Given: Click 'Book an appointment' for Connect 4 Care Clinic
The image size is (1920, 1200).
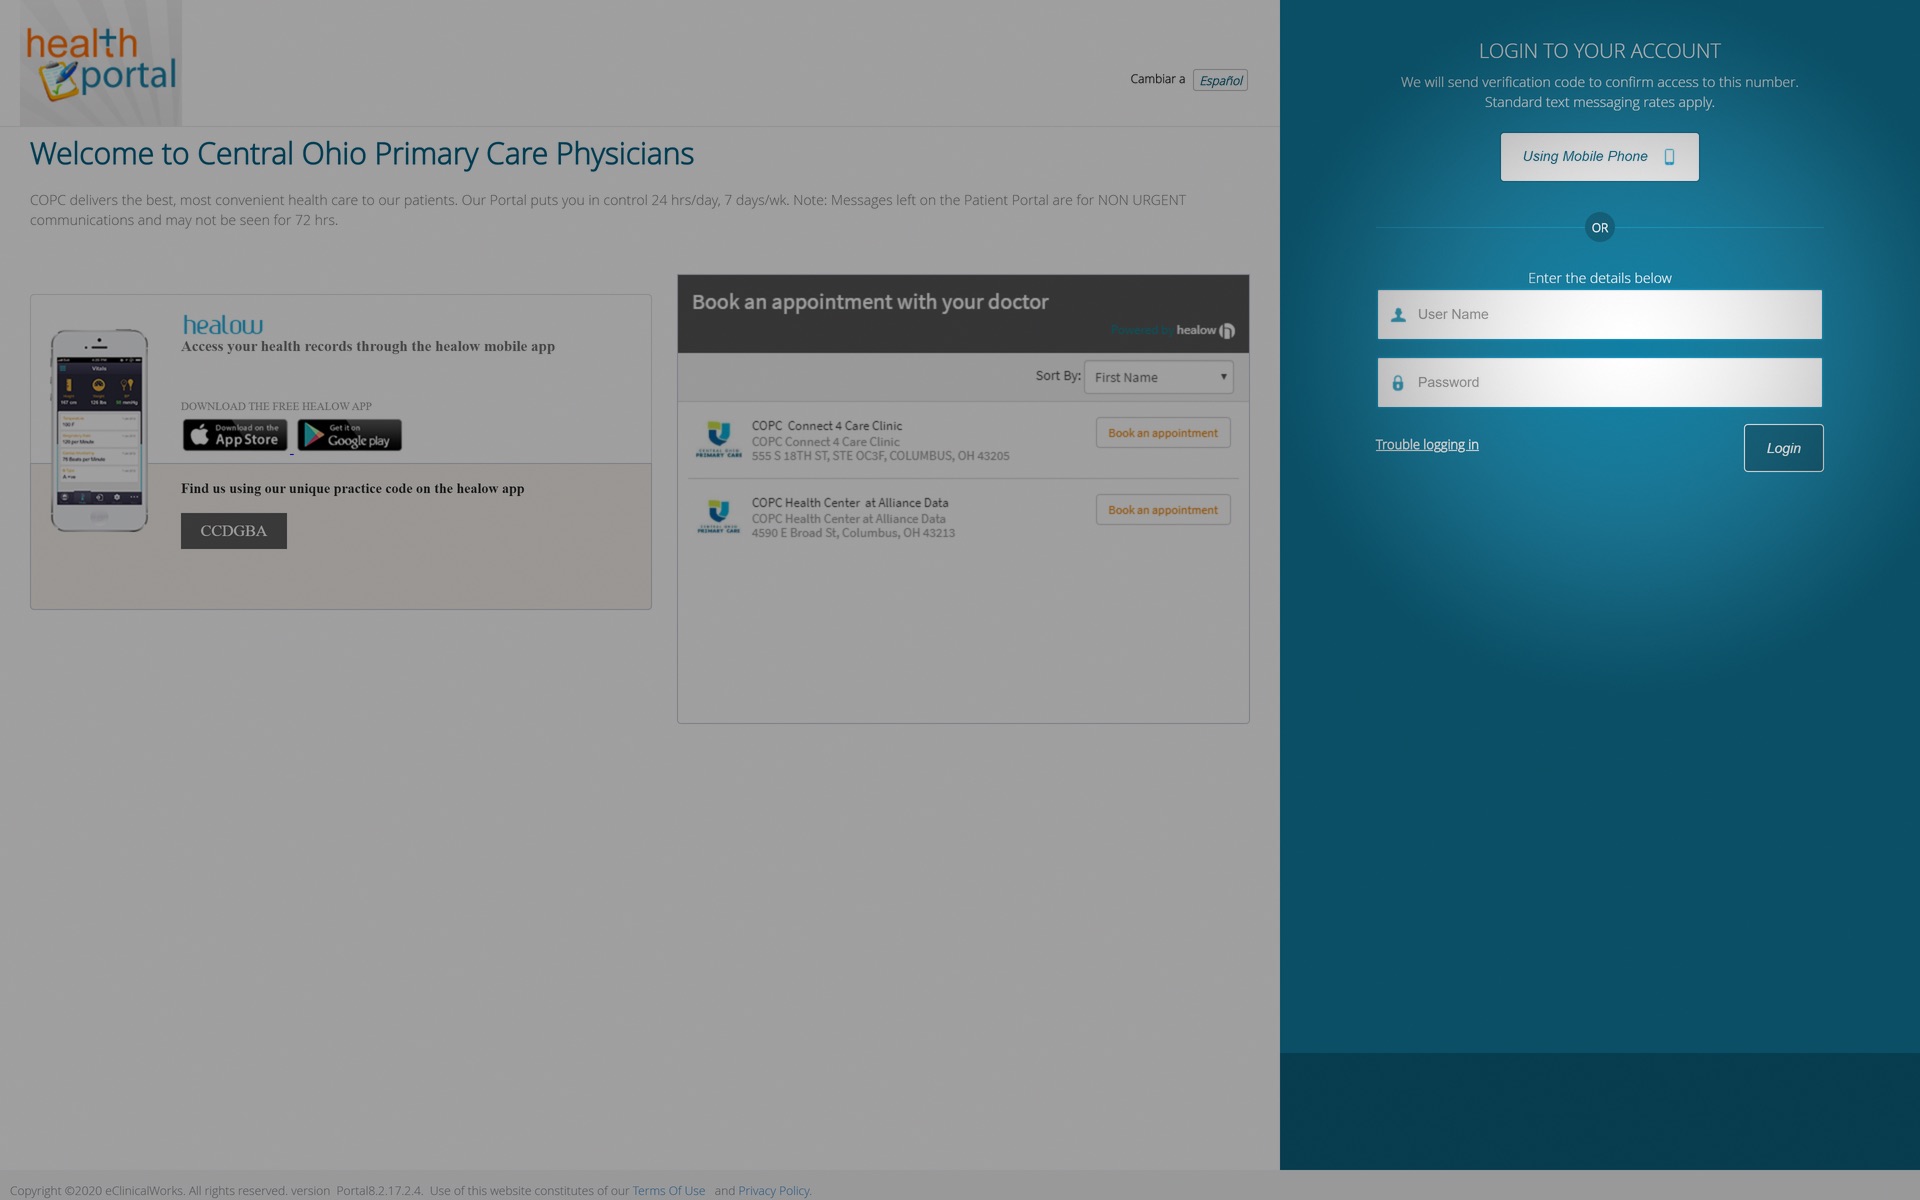Looking at the screenshot, I should tap(1163, 433).
